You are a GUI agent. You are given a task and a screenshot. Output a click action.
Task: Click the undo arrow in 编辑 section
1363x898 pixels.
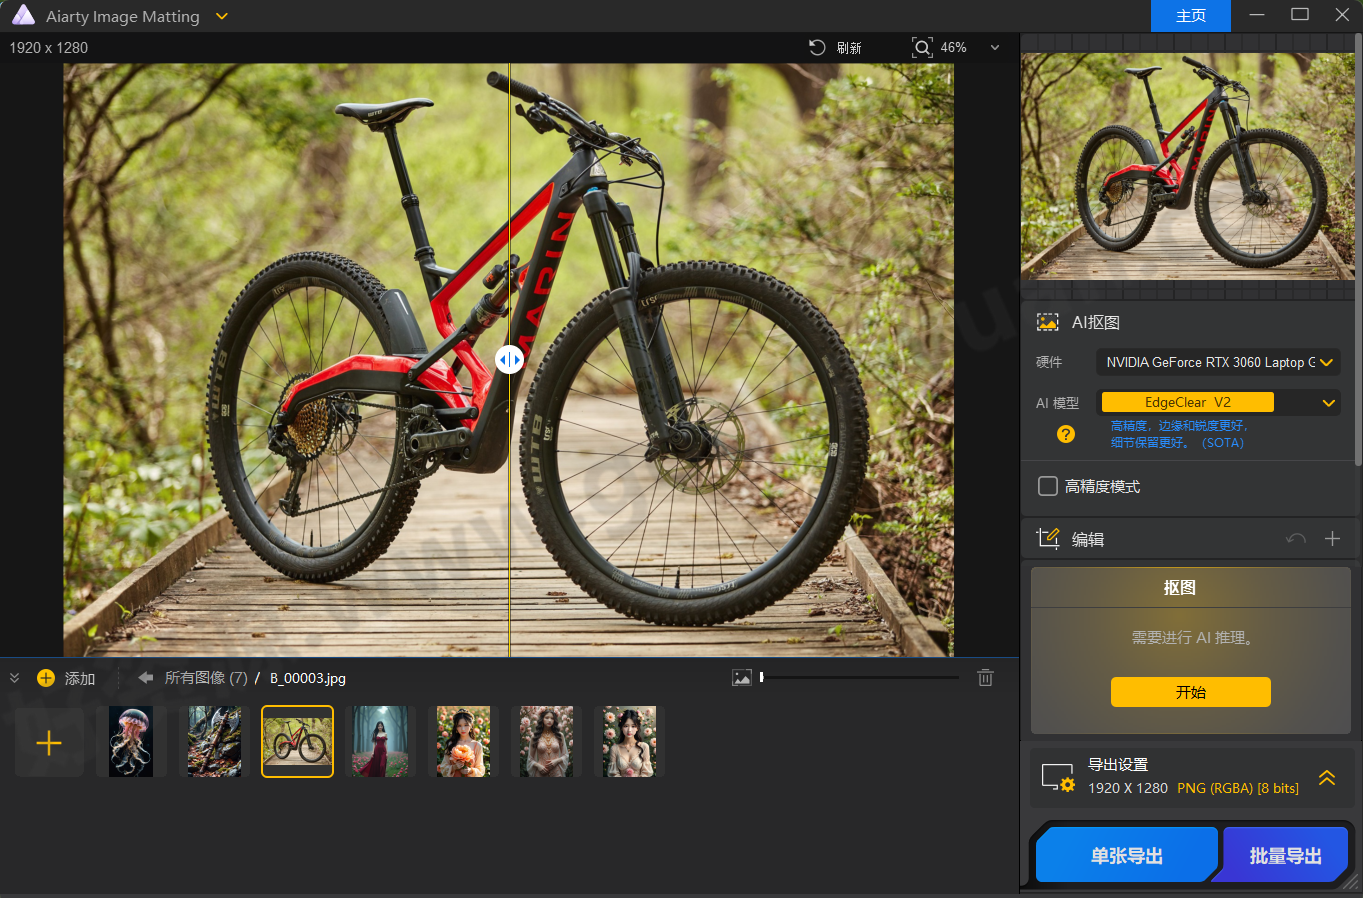click(x=1296, y=539)
